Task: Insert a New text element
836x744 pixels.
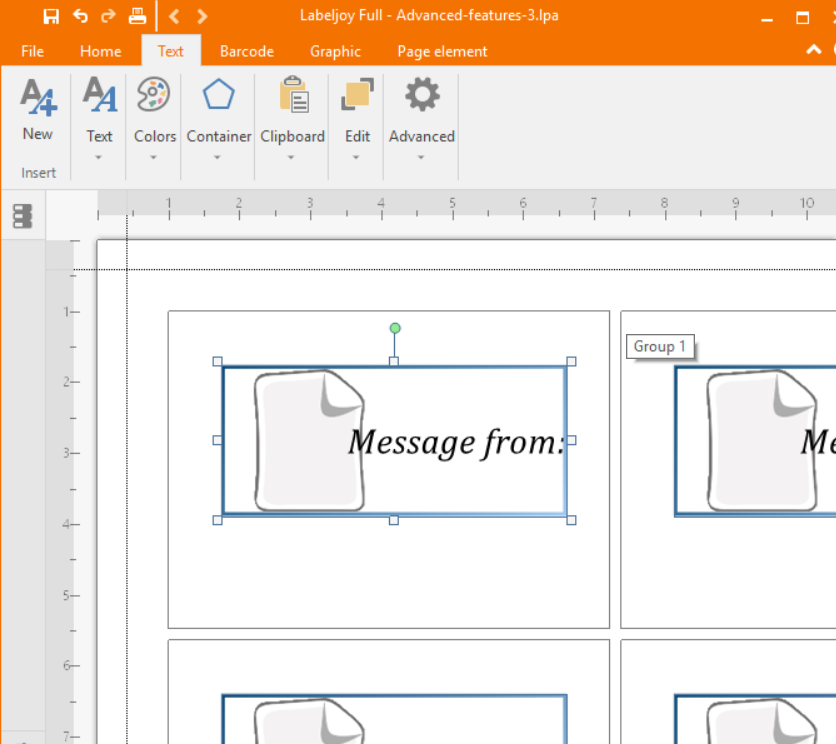Action: pyautogui.click(x=38, y=109)
